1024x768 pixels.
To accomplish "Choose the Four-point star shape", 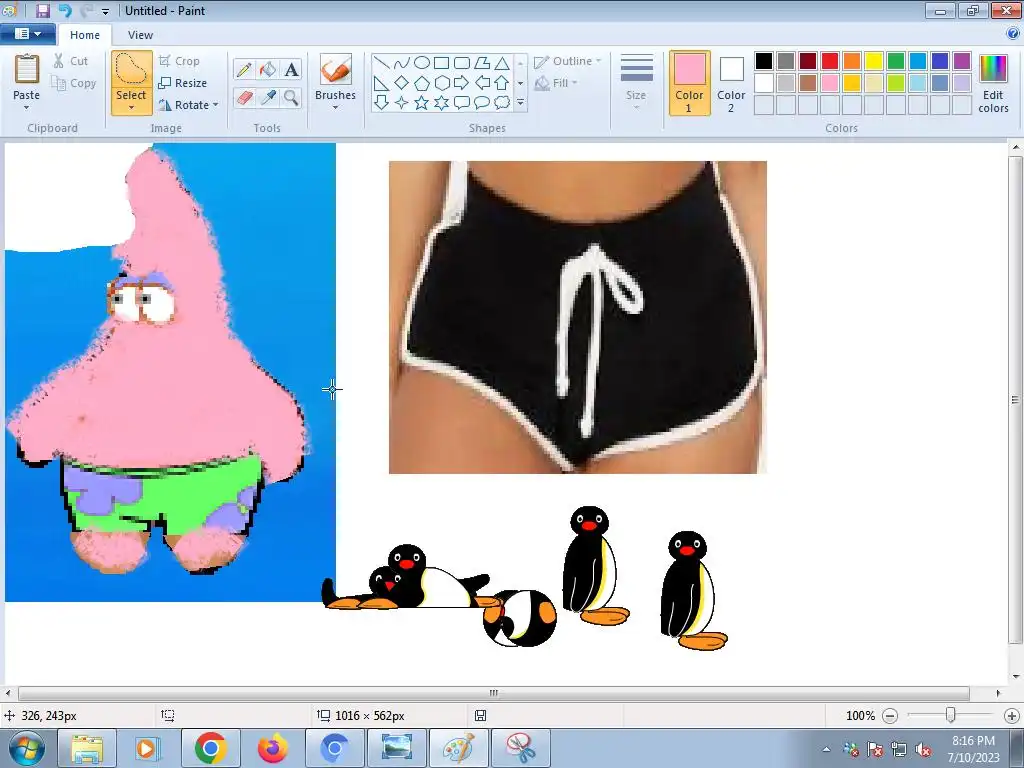I will point(402,103).
